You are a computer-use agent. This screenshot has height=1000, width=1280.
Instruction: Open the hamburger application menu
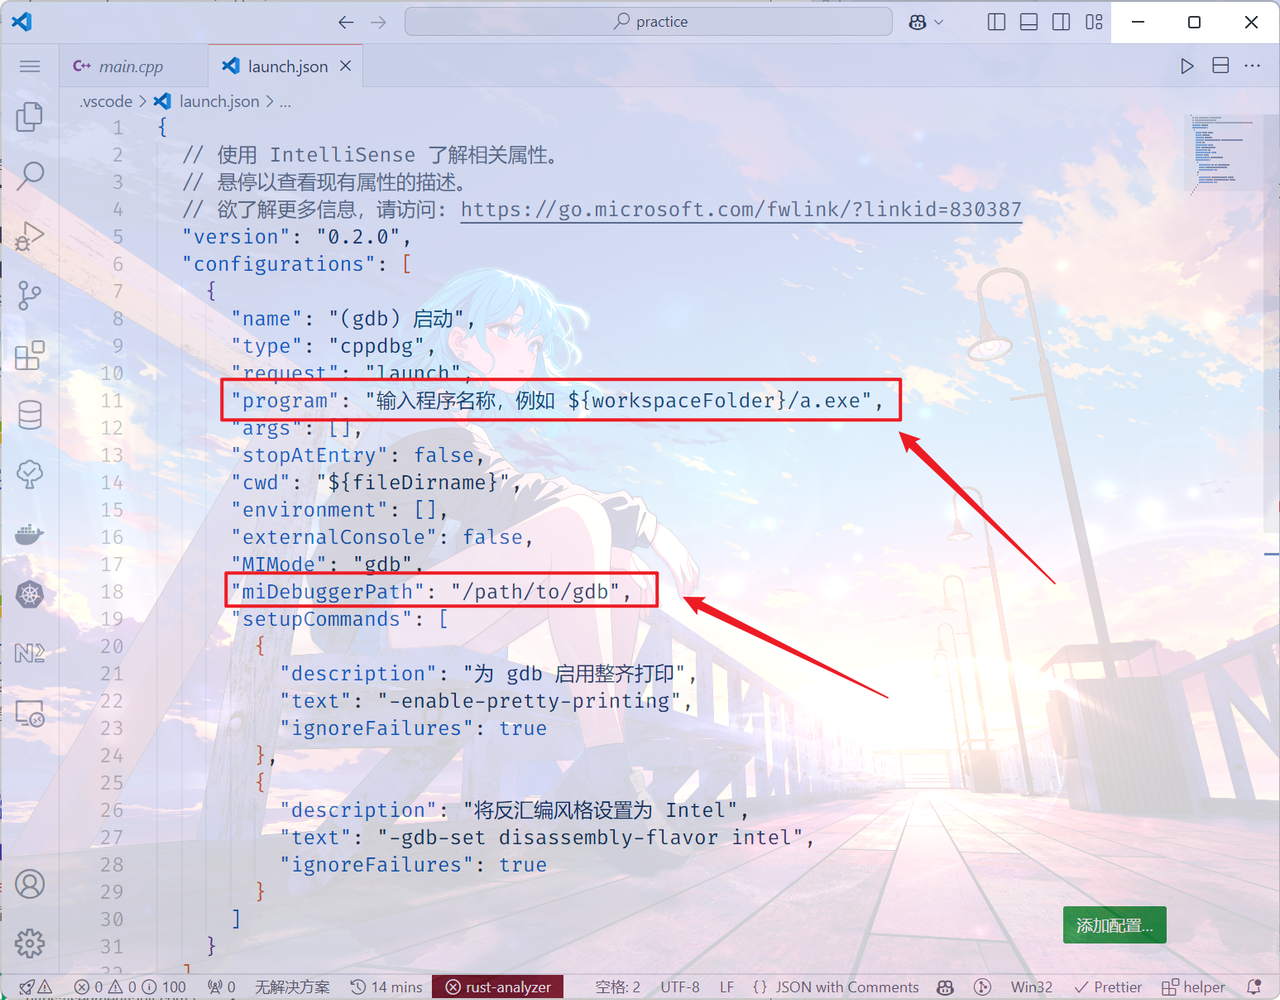pyautogui.click(x=30, y=66)
